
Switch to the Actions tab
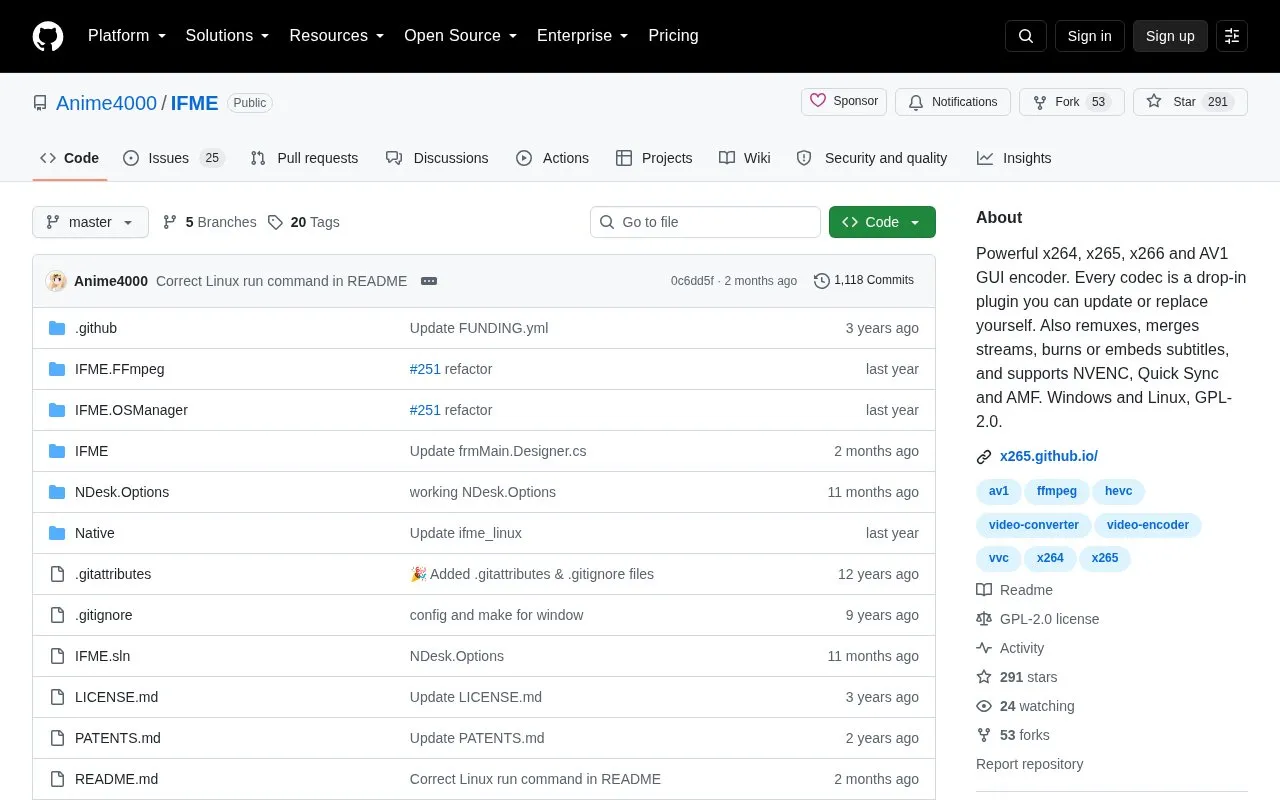coord(552,158)
